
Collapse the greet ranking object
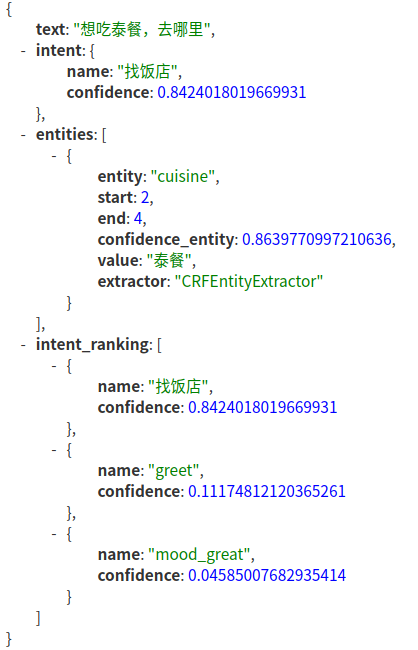[x=54, y=450]
